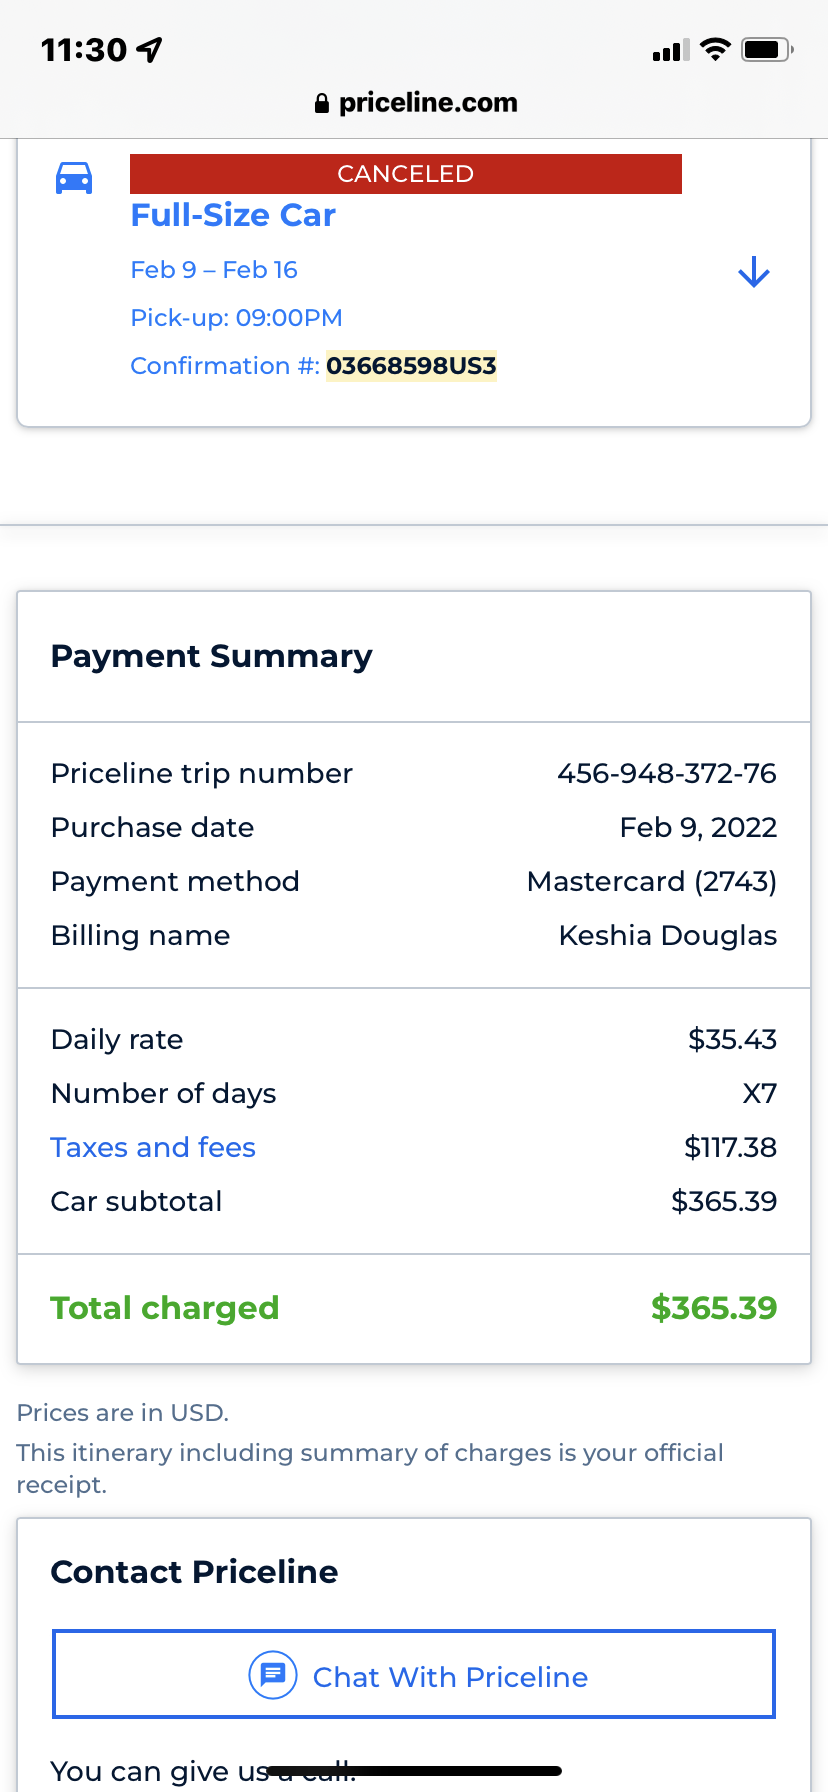Tap the blue car icon
828x1792 pixels.
73,178
